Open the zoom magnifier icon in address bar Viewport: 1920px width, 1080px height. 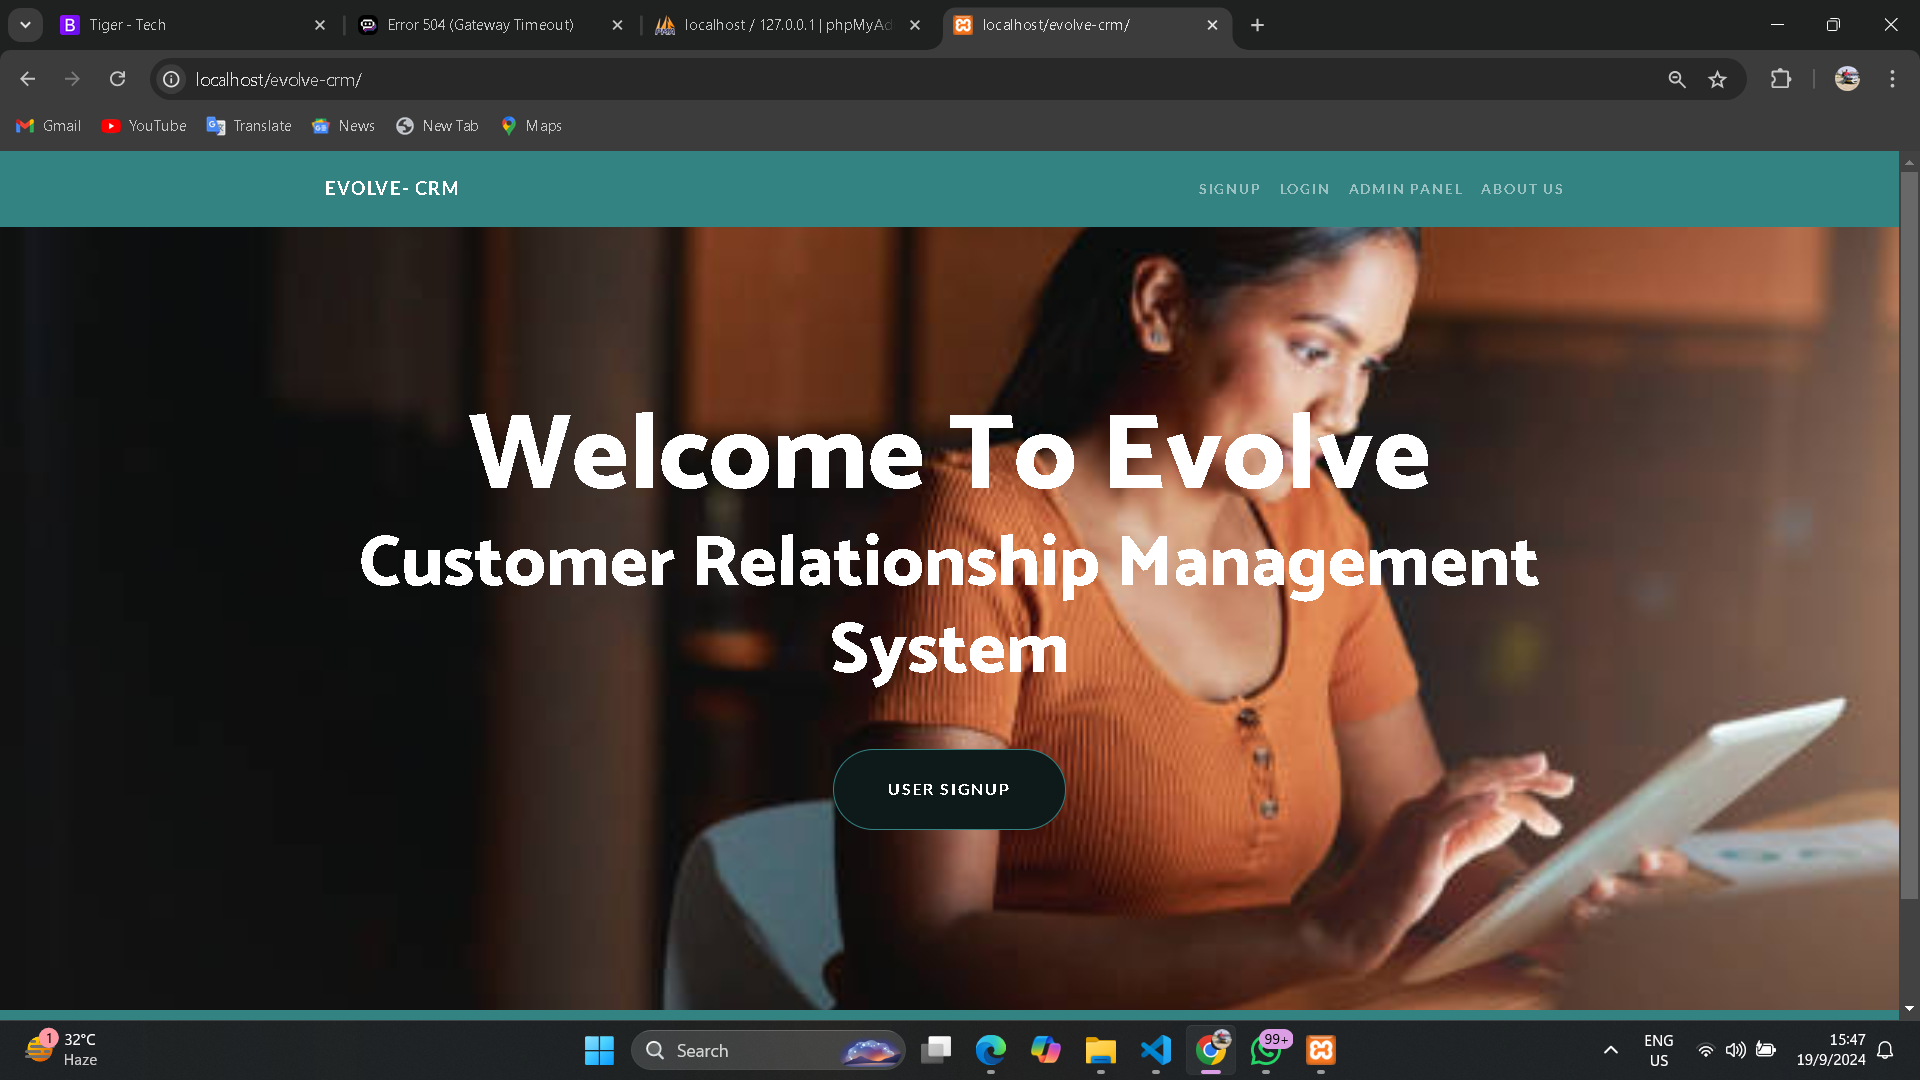coord(1677,79)
